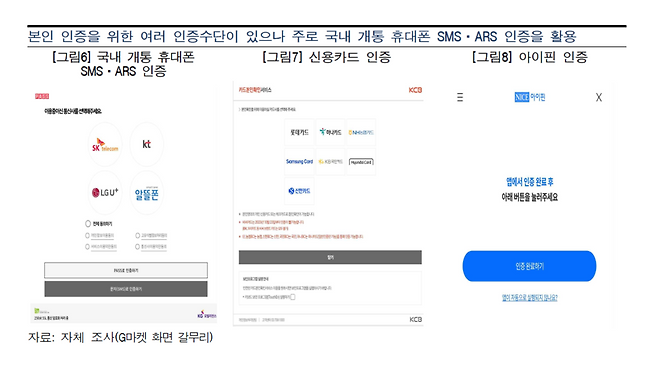Click the blue 인증 완료하기 button

click(530, 266)
